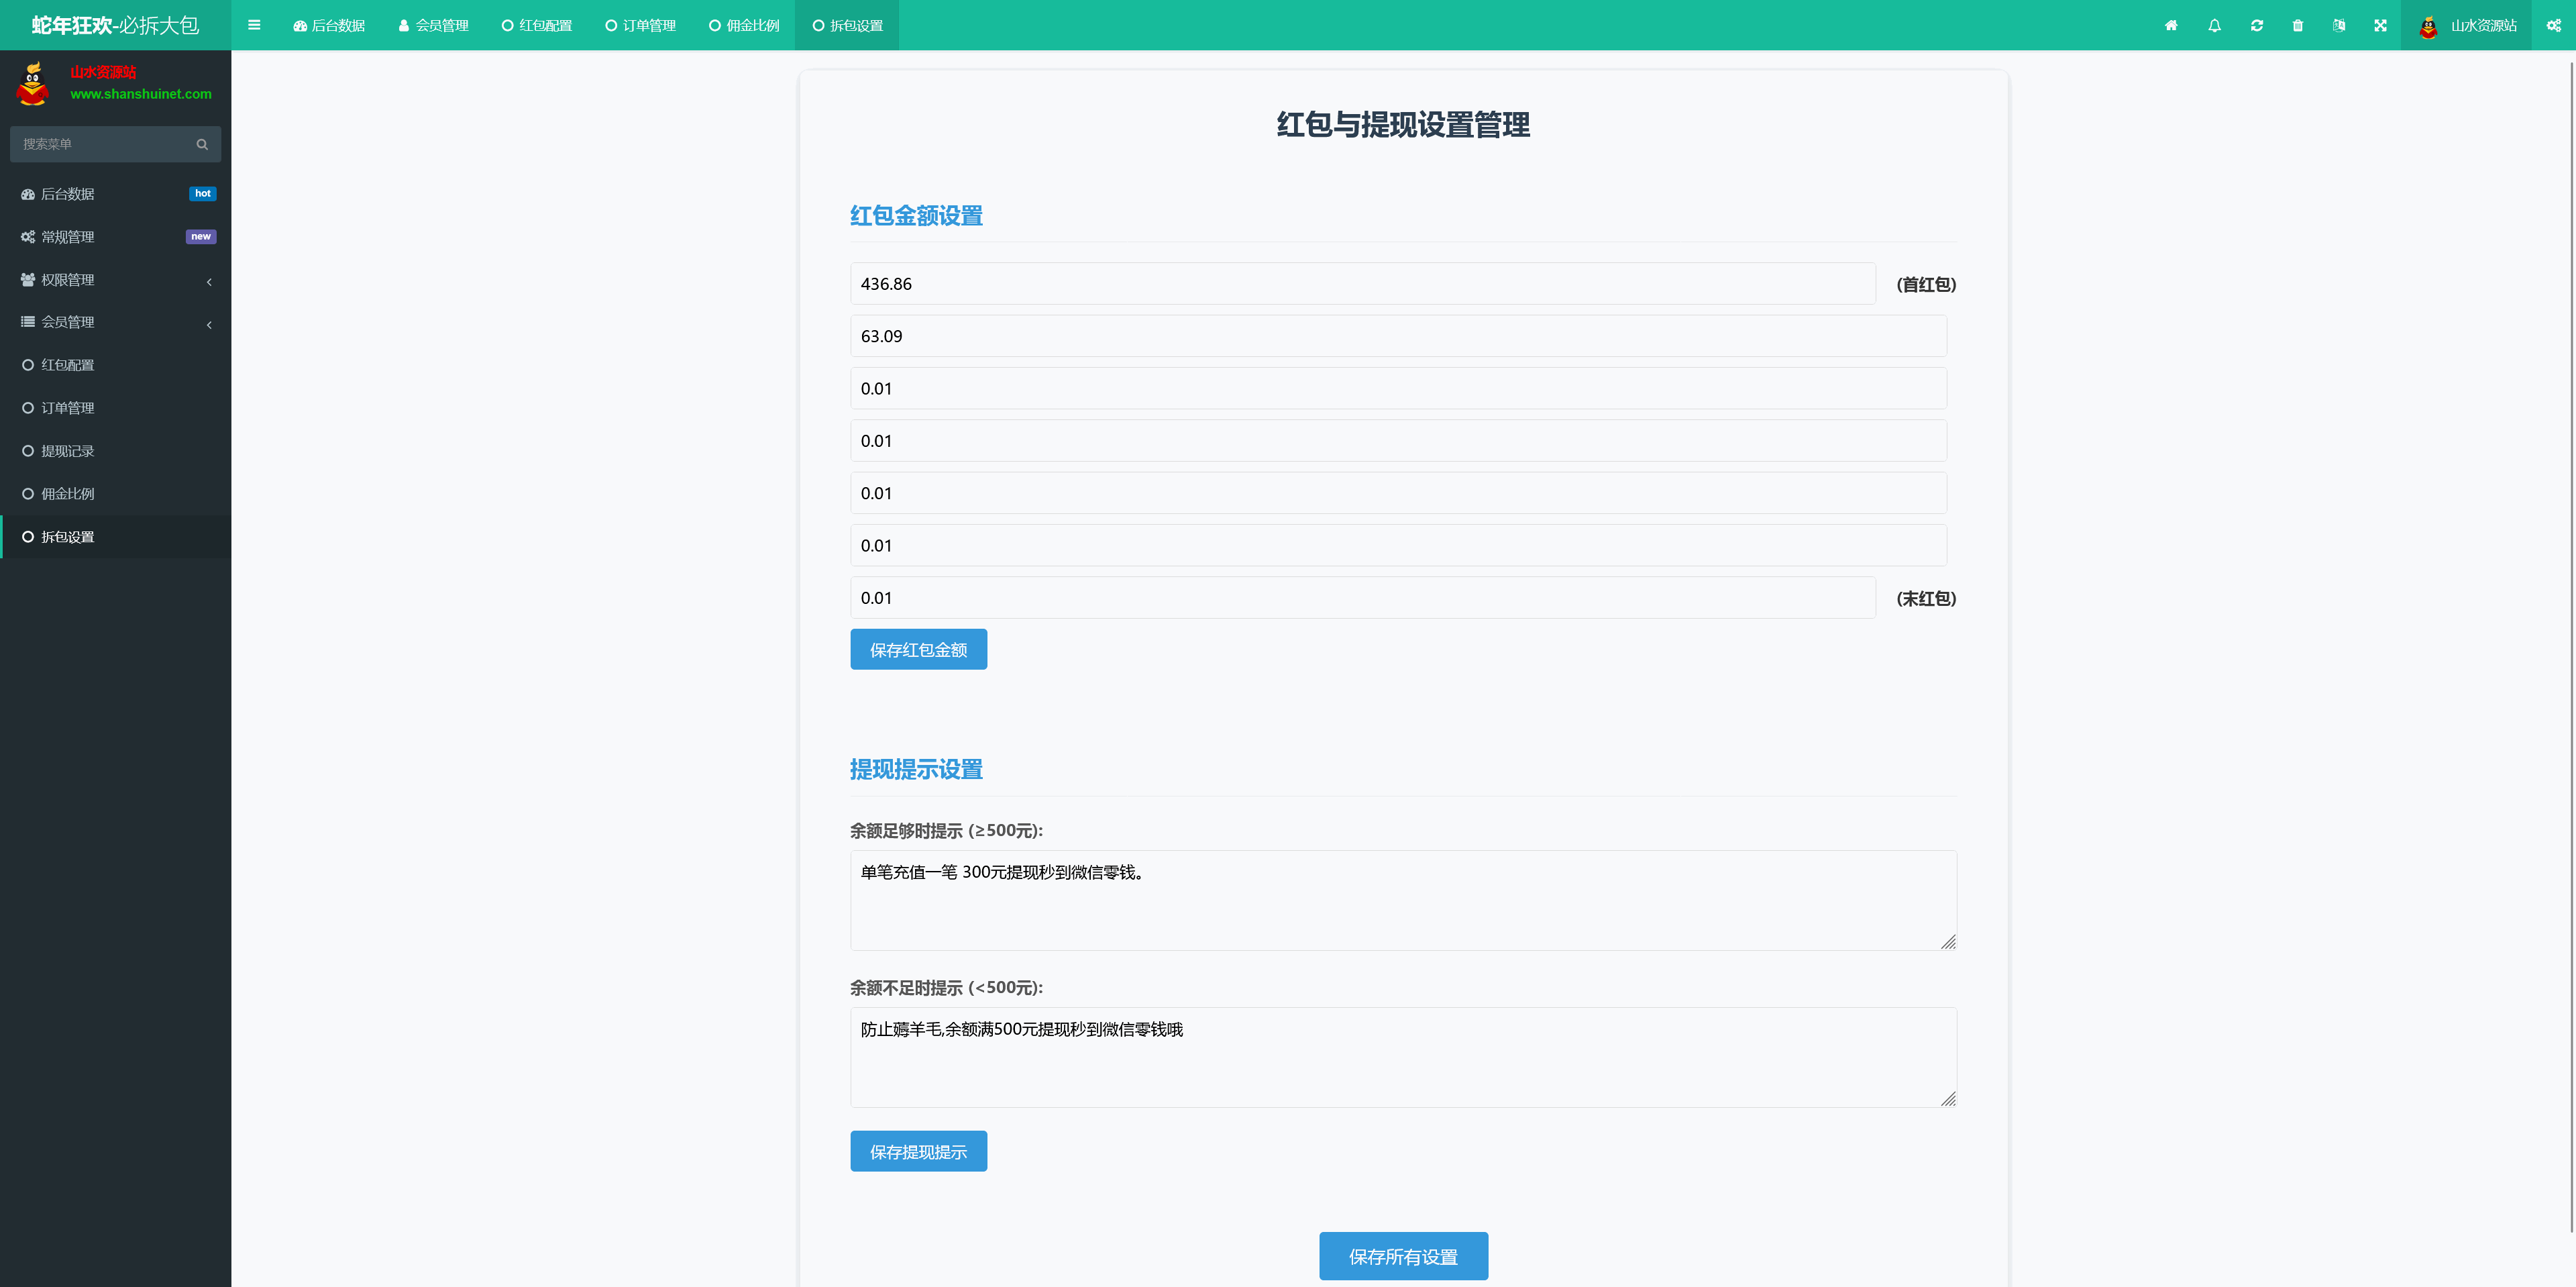2576x1287 pixels.
Task: Click the refresh icon in top toolbar
Action: point(2256,25)
